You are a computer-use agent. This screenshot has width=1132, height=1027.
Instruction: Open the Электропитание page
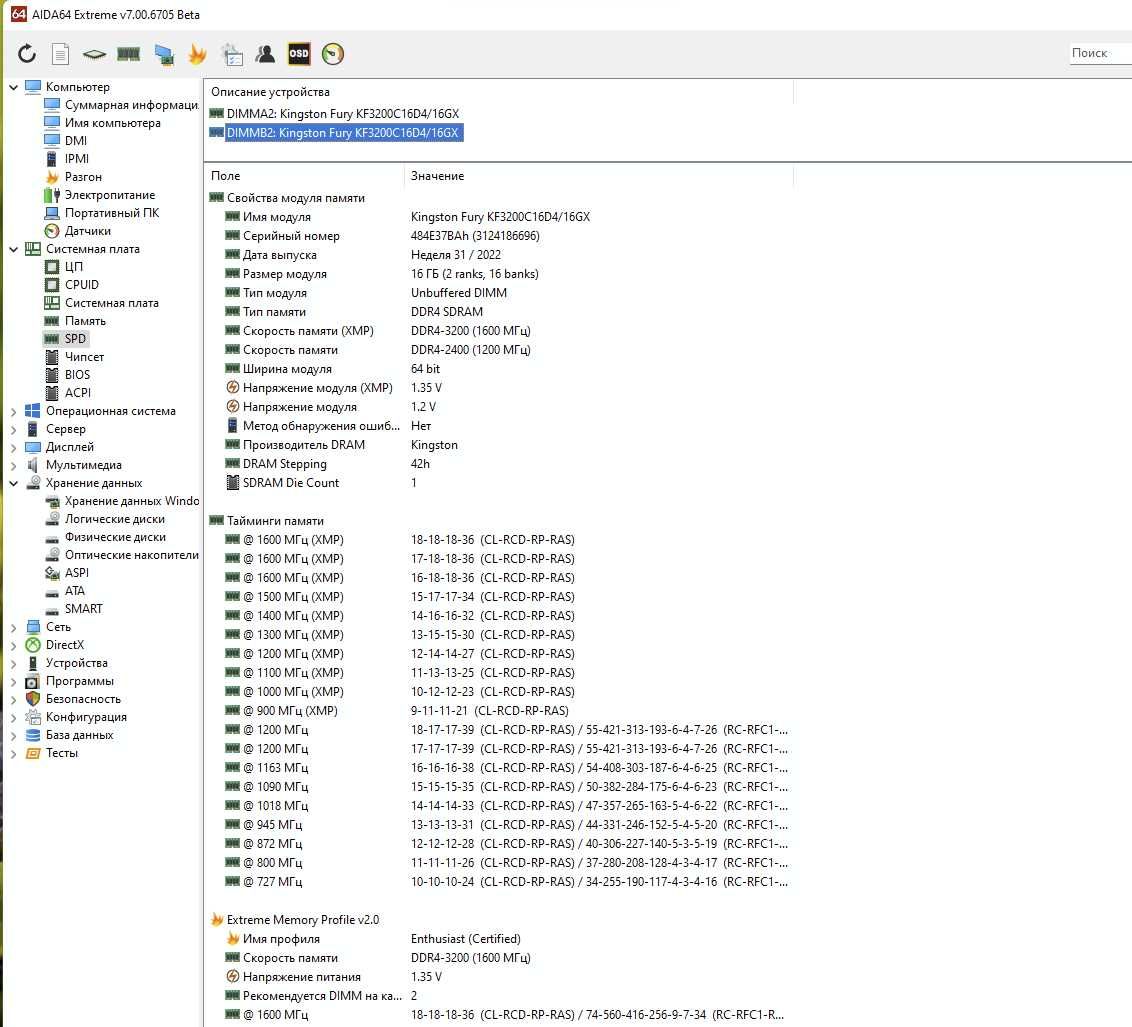click(x=110, y=195)
